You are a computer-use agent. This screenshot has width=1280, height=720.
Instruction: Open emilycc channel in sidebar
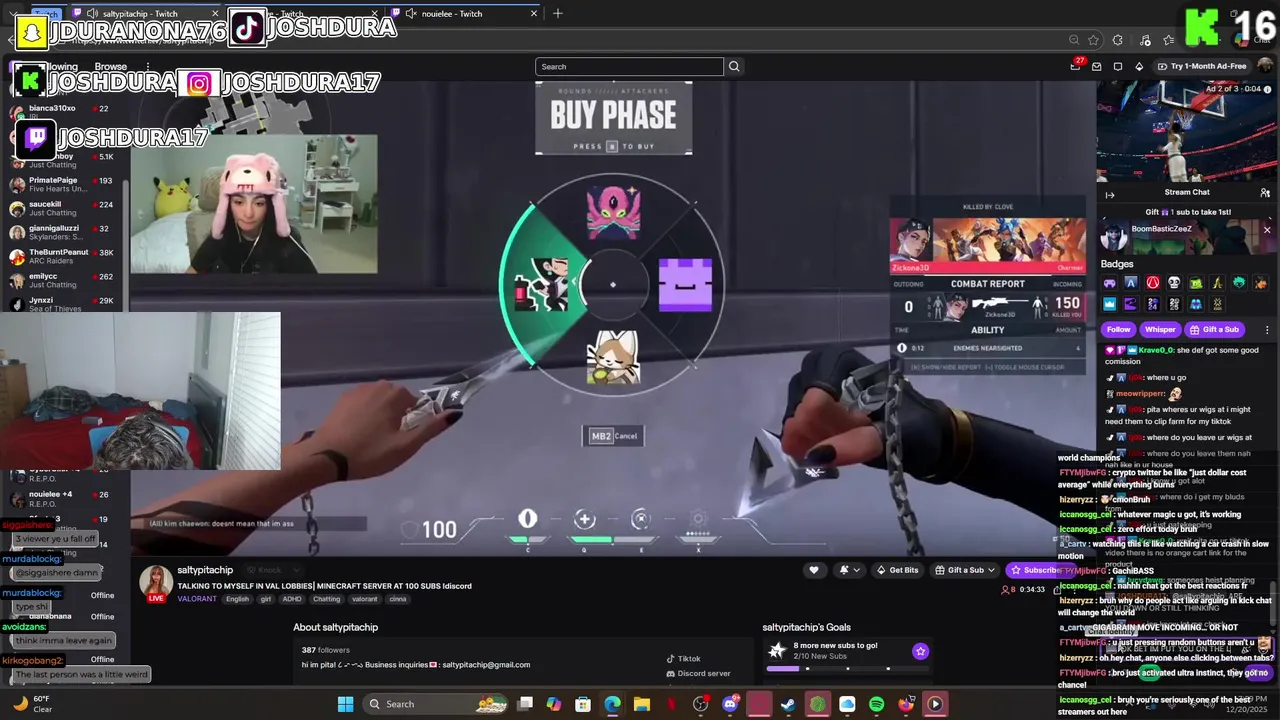(x=66, y=281)
